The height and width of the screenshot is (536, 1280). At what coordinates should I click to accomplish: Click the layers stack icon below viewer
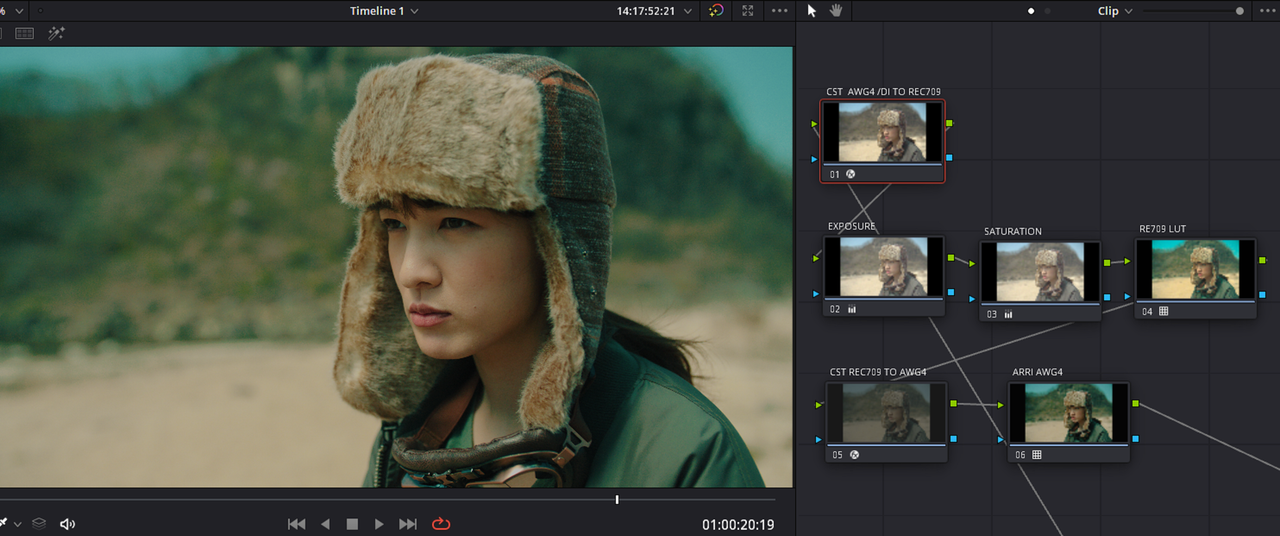click(x=39, y=523)
